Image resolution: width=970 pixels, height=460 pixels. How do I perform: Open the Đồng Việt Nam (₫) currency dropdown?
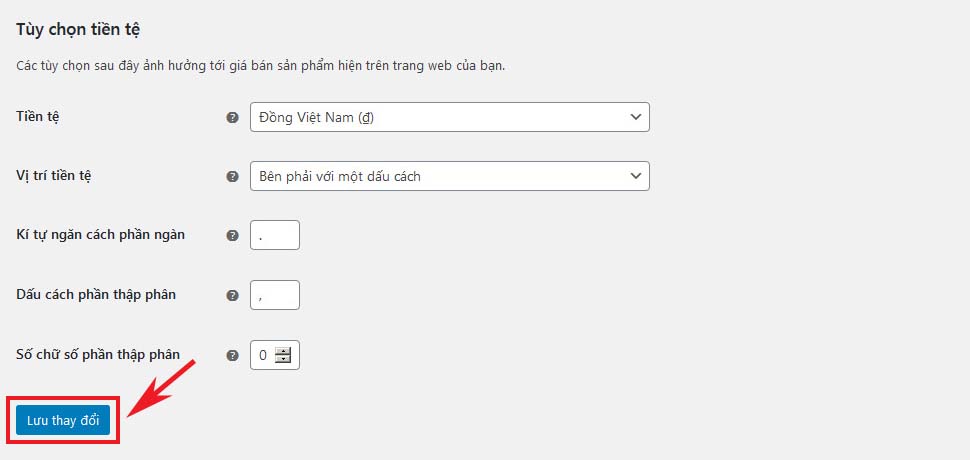(x=449, y=118)
